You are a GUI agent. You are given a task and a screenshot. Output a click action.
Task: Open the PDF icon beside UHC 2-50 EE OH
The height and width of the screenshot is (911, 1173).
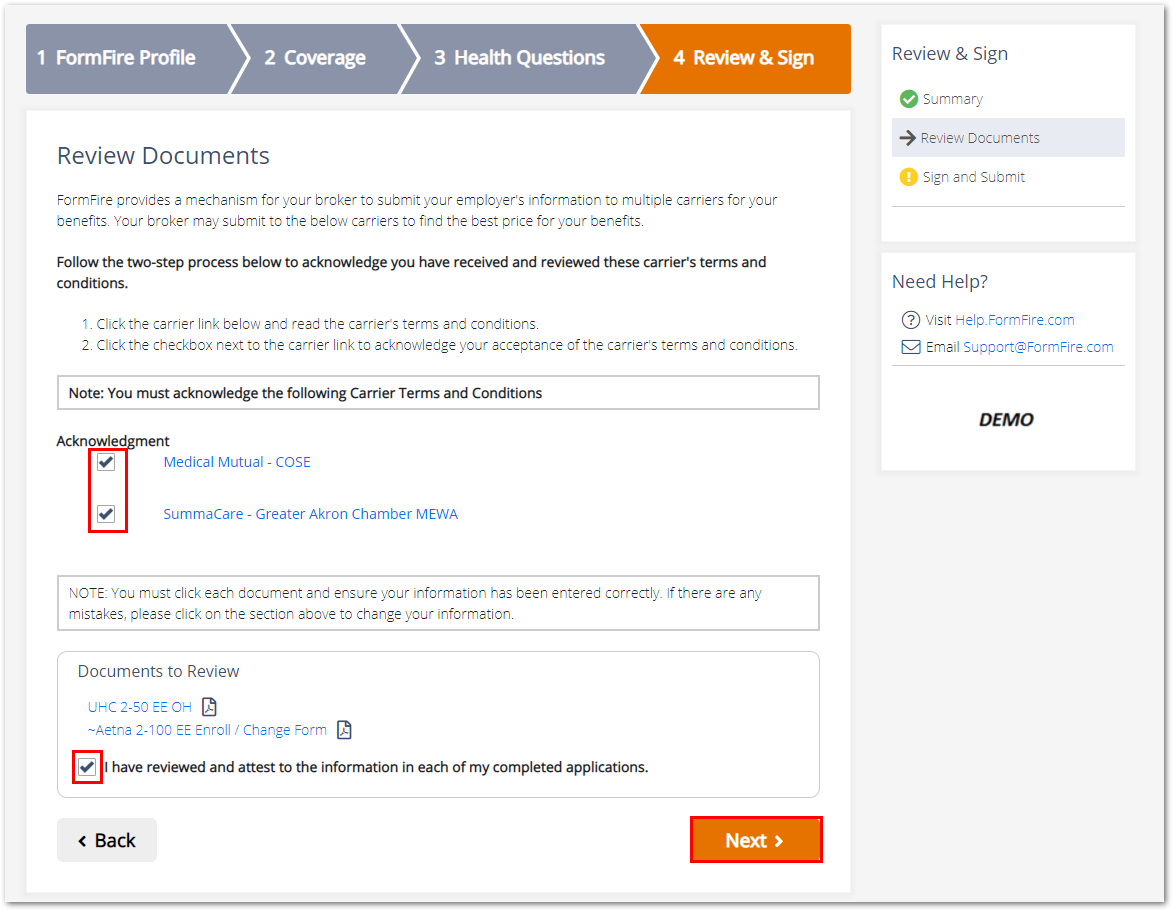click(x=209, y=707)
